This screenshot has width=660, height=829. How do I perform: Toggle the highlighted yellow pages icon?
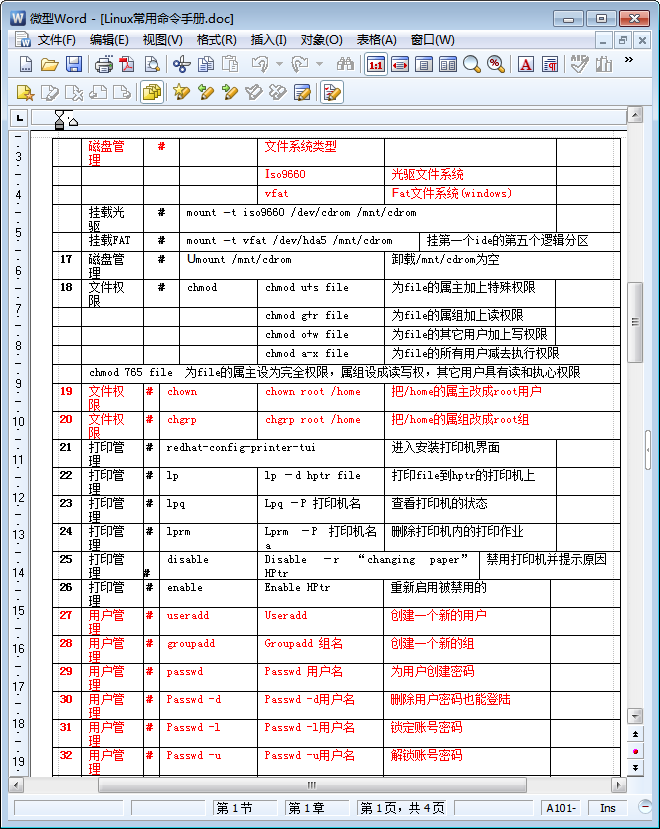coord(152,93)
